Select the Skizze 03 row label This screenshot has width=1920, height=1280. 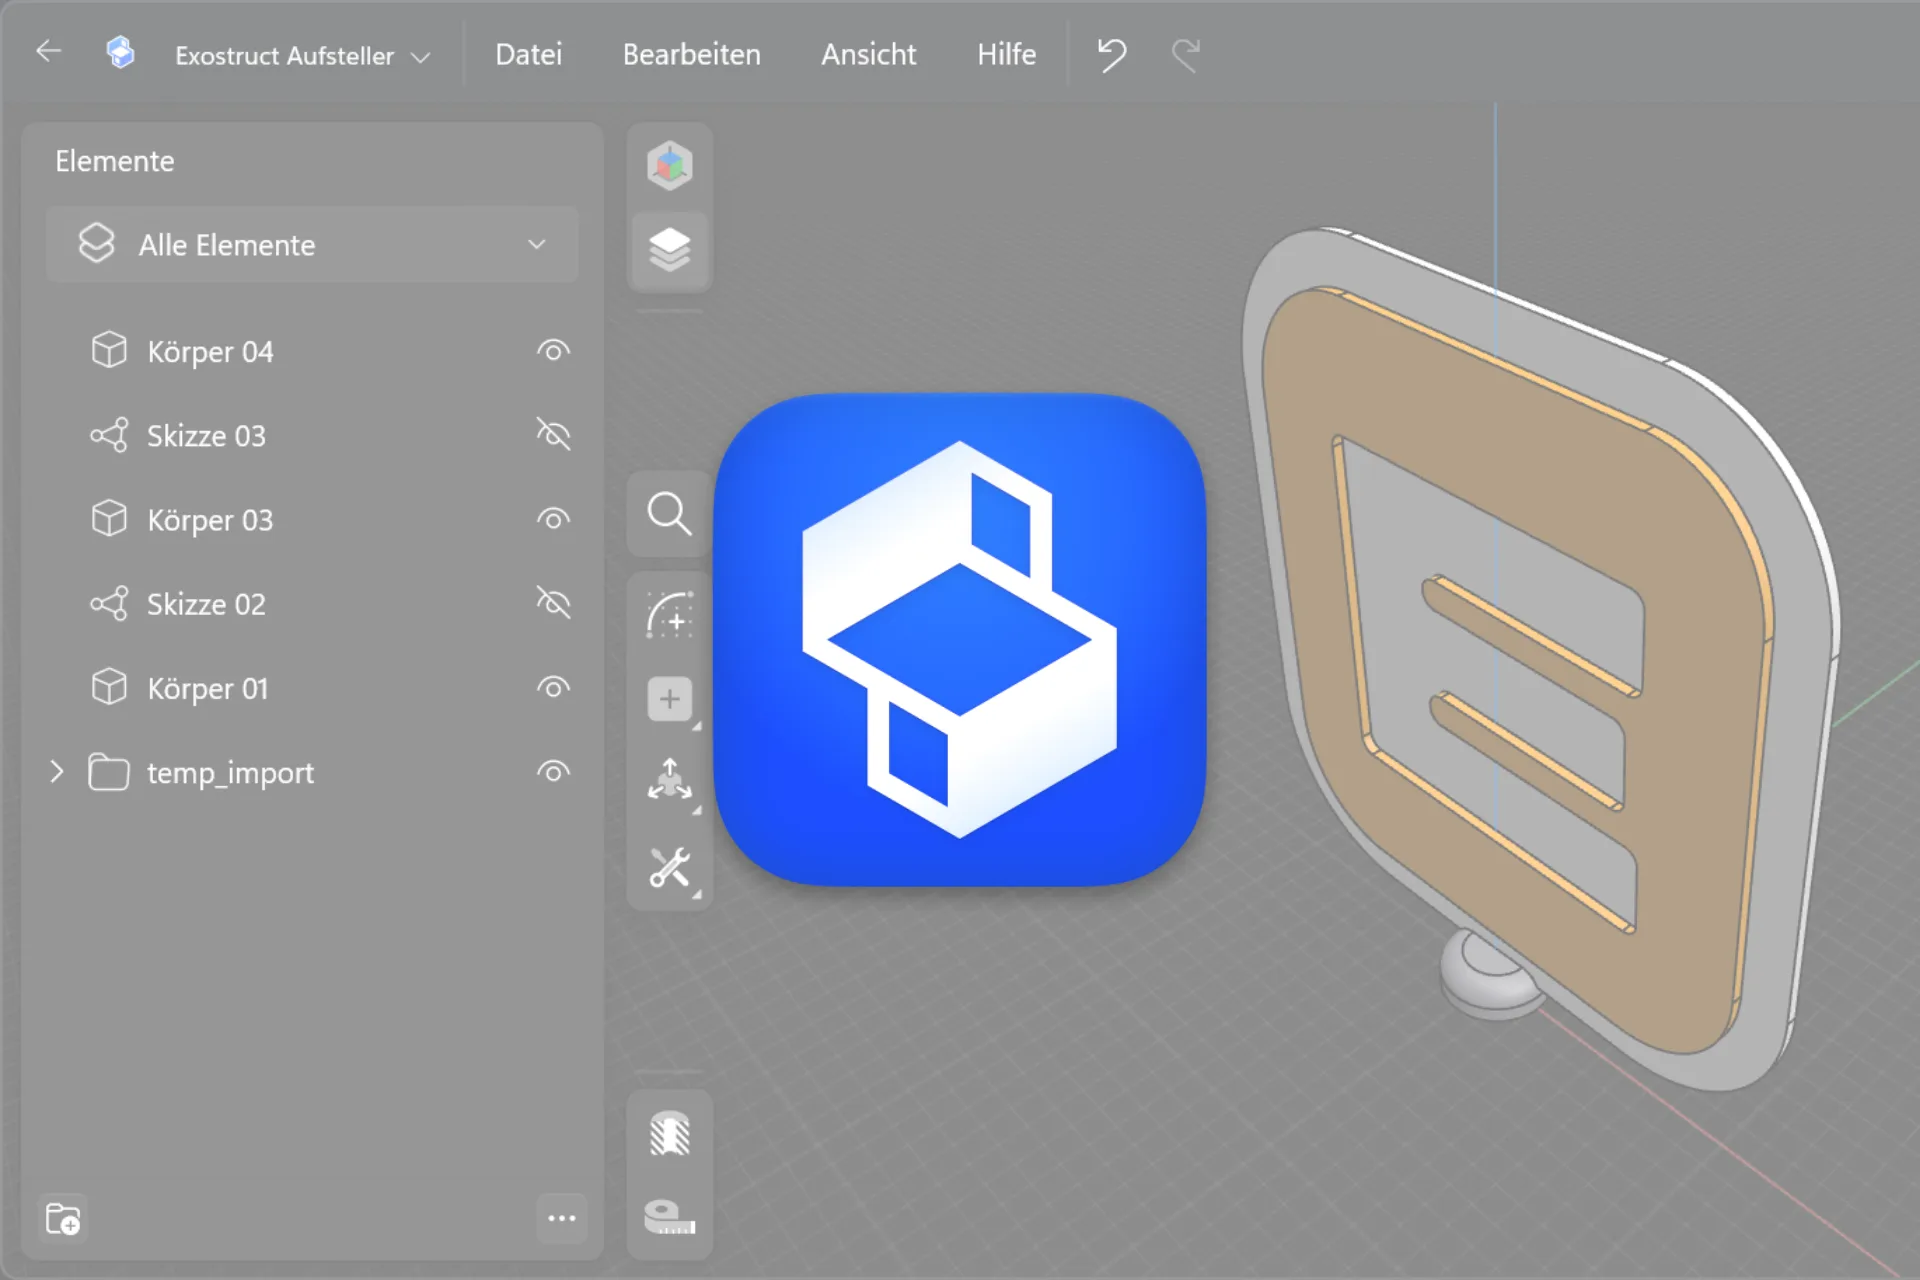pos(206,436)
